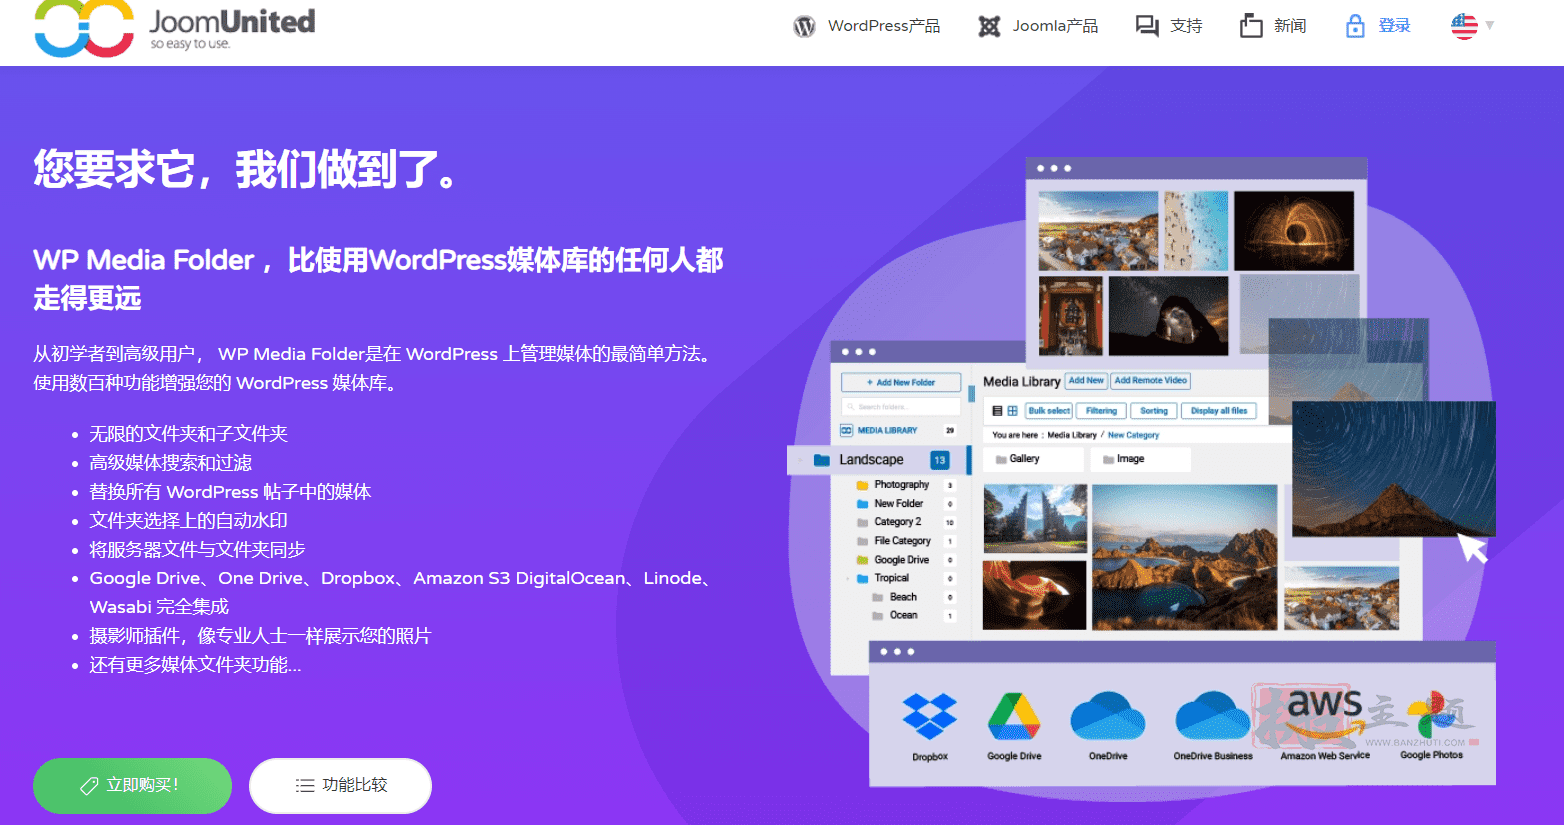Screen dimensions: 1564x825
Task: Click the news icon in navigation
Action: click(1251, 26)
